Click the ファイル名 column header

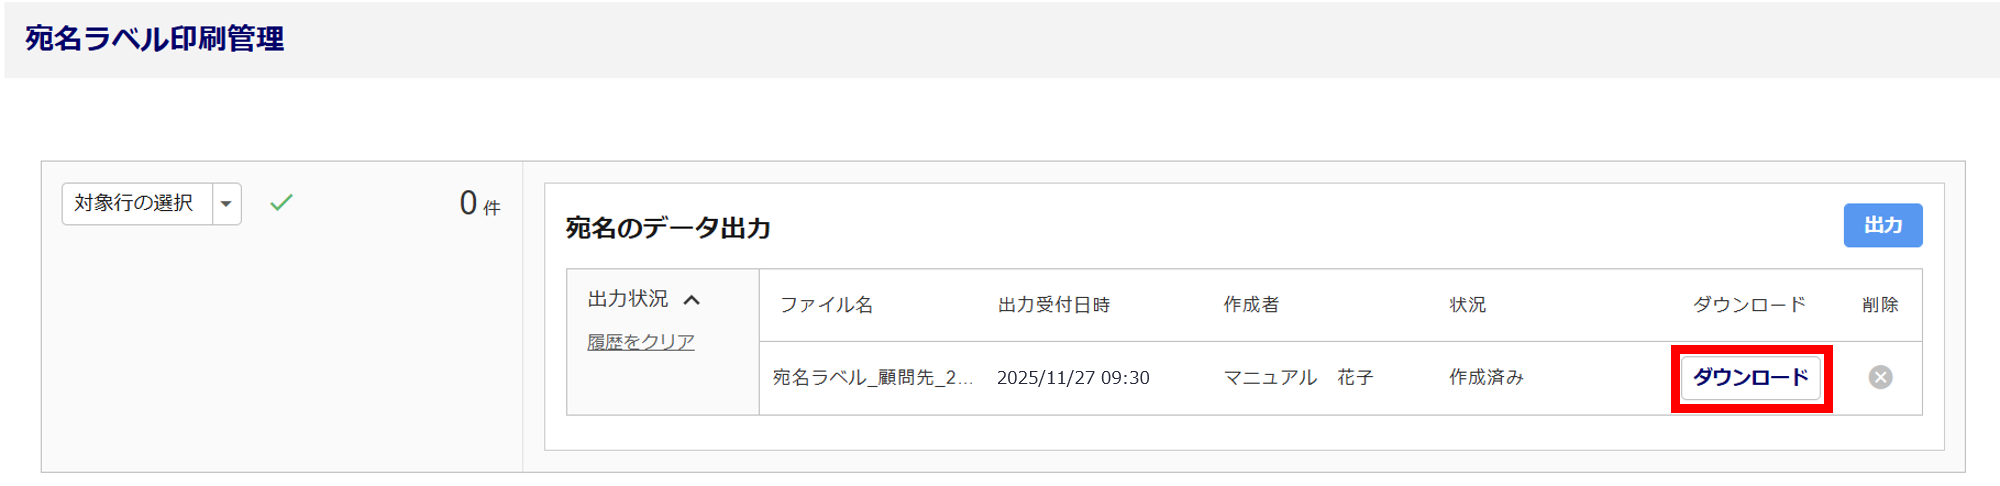[826, 305]
